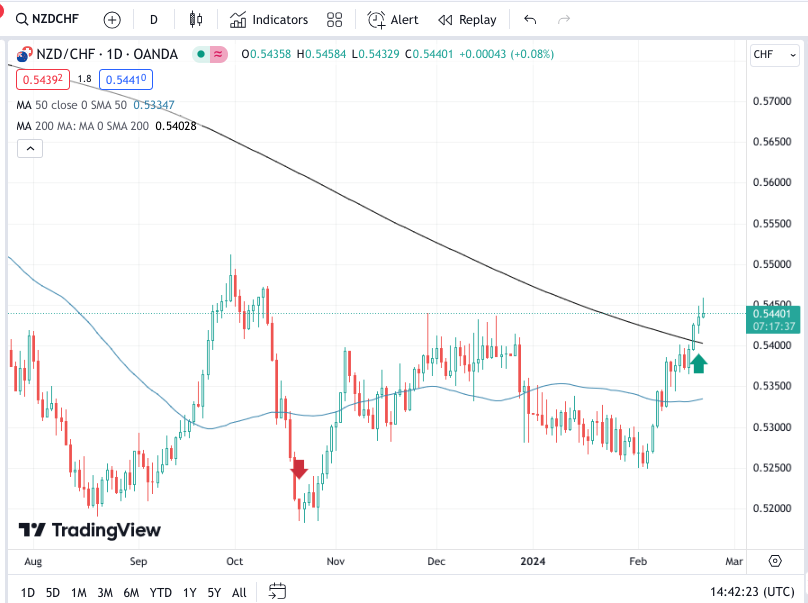Create an Alert from toolbar
This screenshot has height=603, width=808.
point(393,19)
